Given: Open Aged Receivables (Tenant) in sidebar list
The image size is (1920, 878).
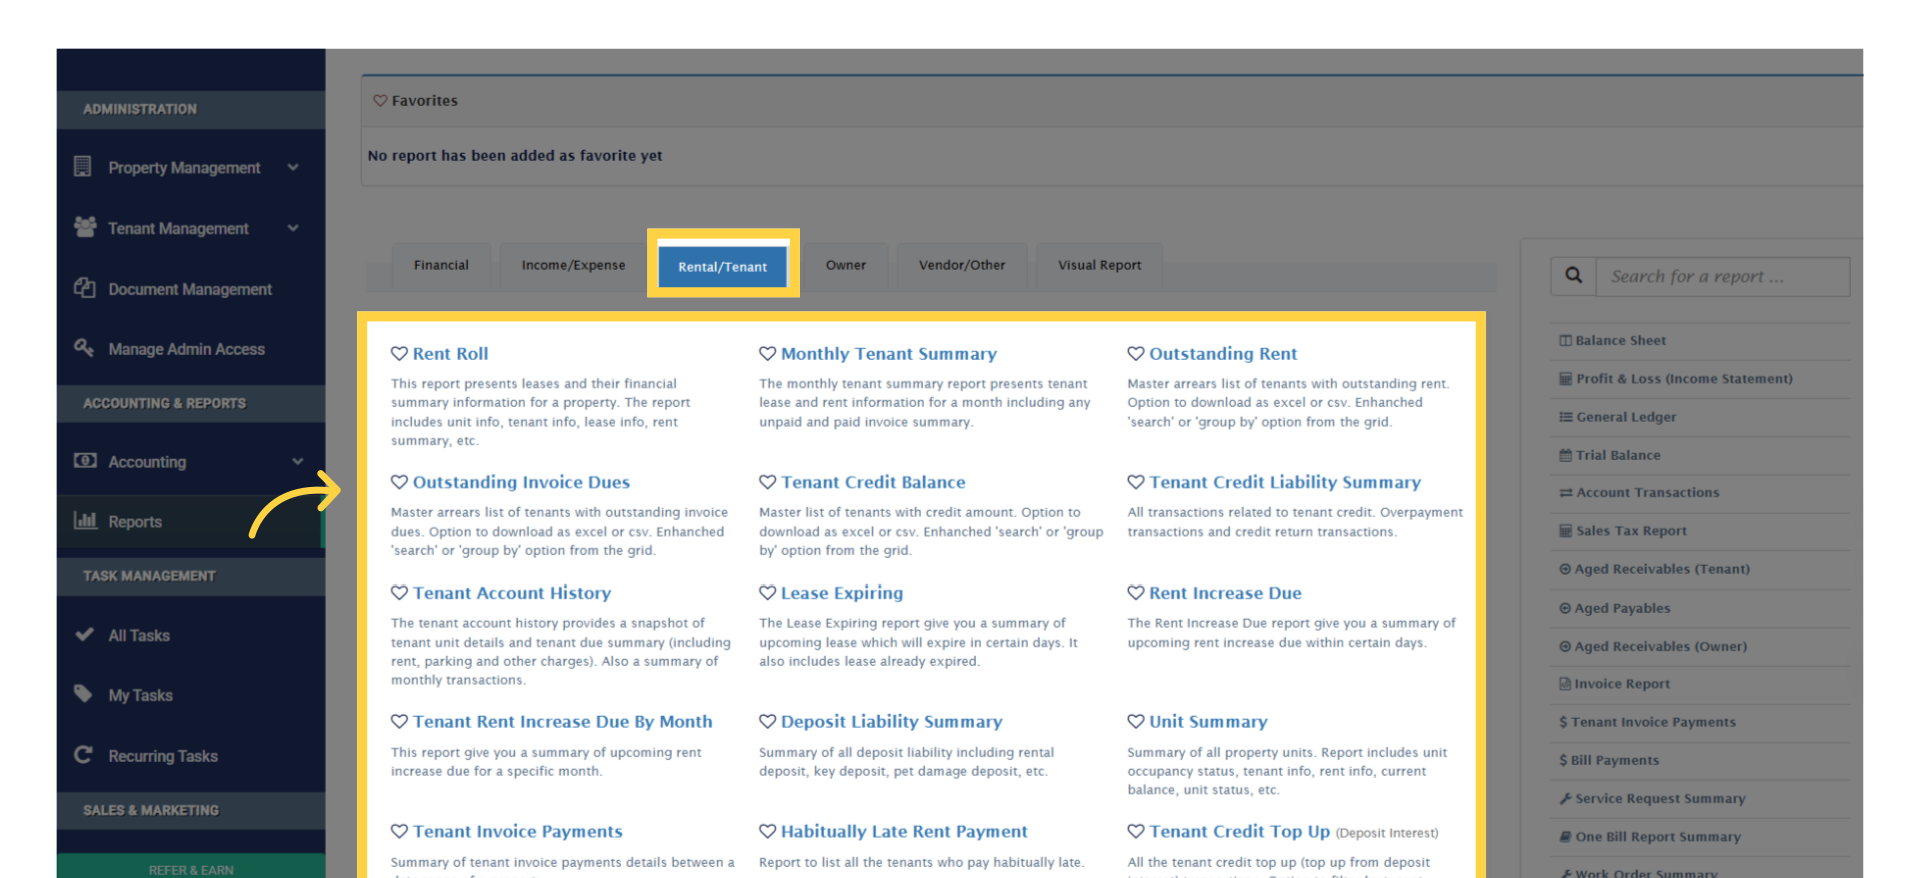Looking at the screenshot, I should [x=1662, y=569].
